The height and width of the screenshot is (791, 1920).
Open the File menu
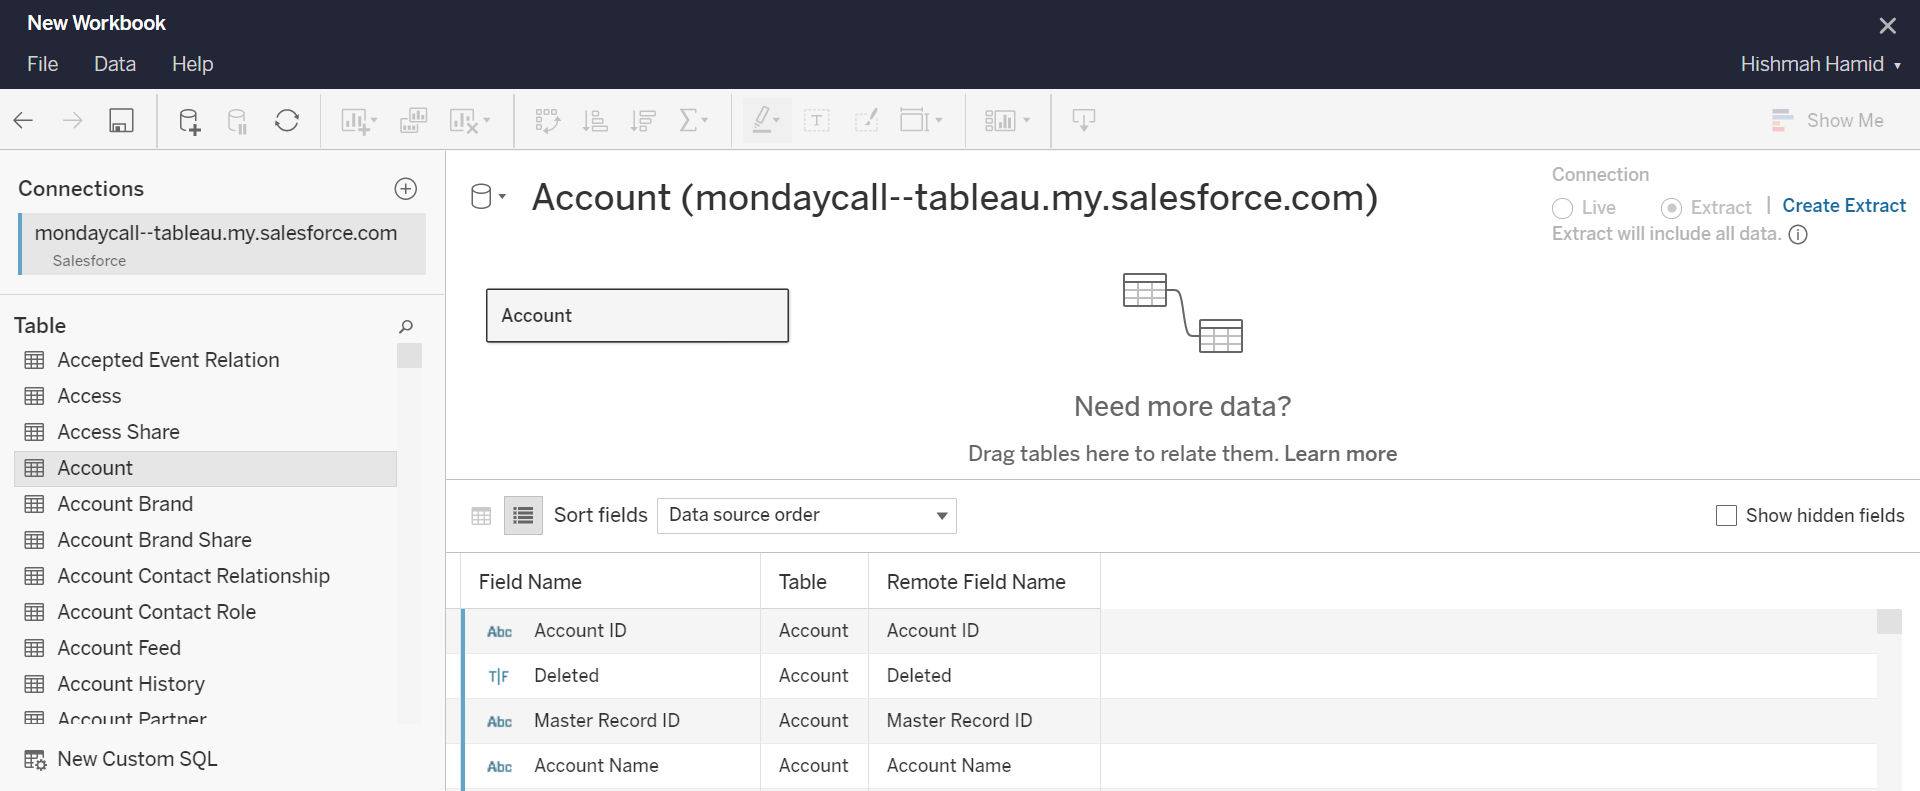42,64
